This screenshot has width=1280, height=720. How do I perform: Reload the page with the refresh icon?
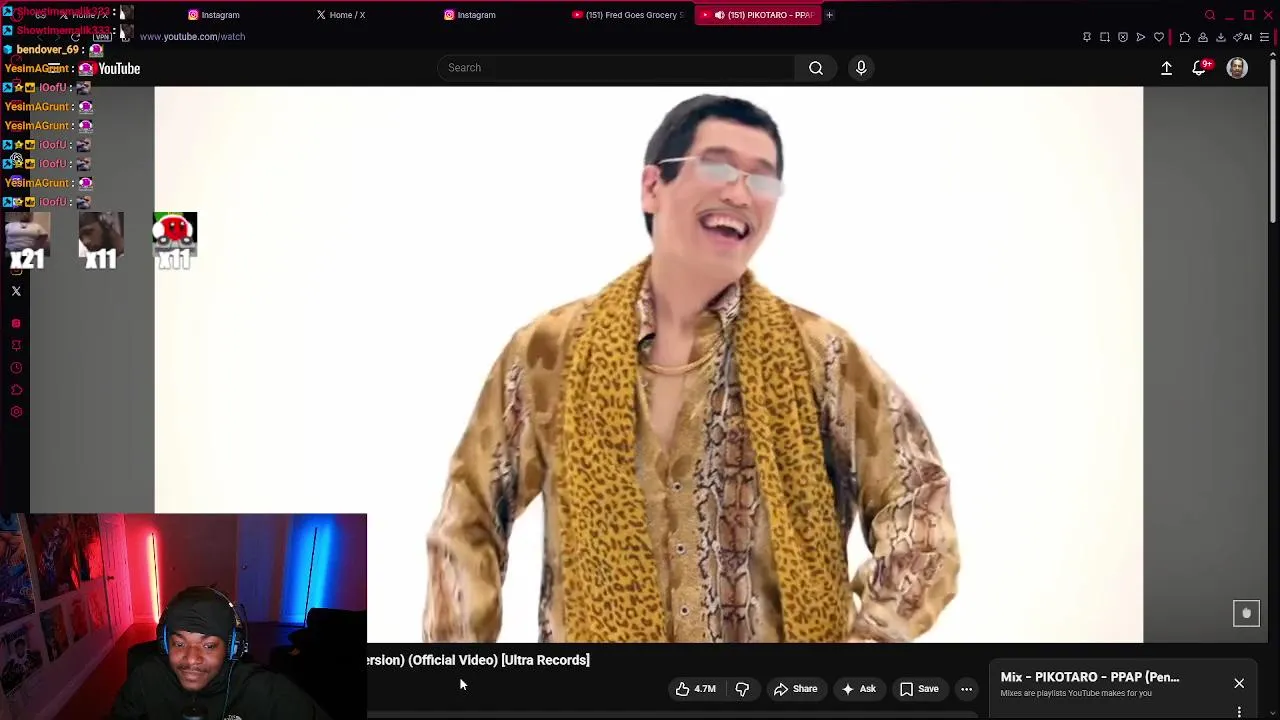click(75, 37)
